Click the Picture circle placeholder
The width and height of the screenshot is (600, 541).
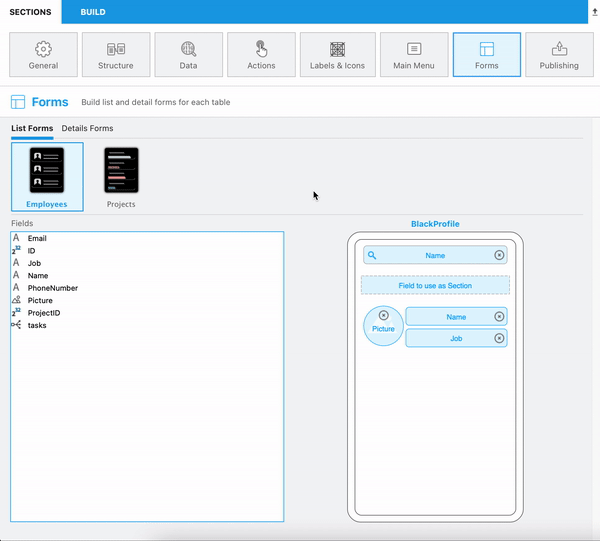pyautogui.click(x=383, y=326)
